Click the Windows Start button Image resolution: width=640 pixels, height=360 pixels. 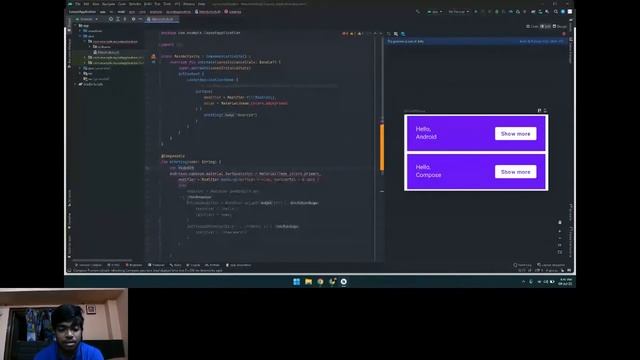tap(297, 282)
